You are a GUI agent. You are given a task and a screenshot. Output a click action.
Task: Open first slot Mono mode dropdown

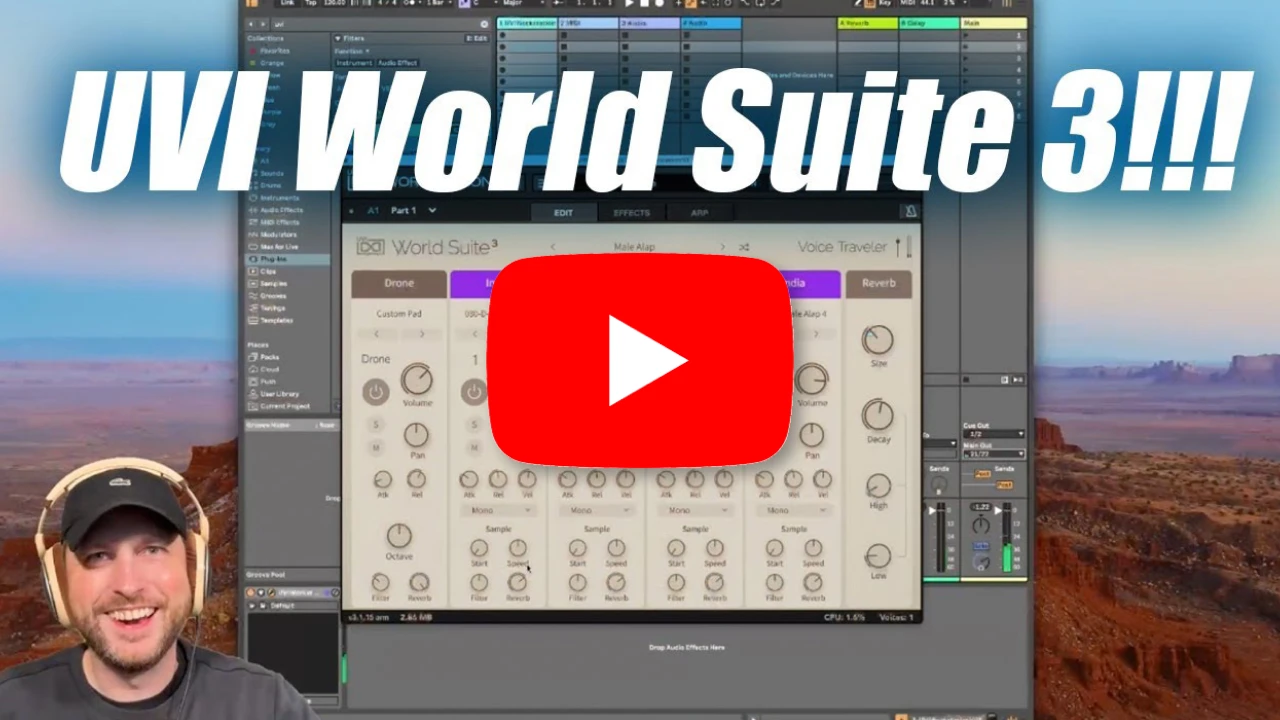[498, 510]
